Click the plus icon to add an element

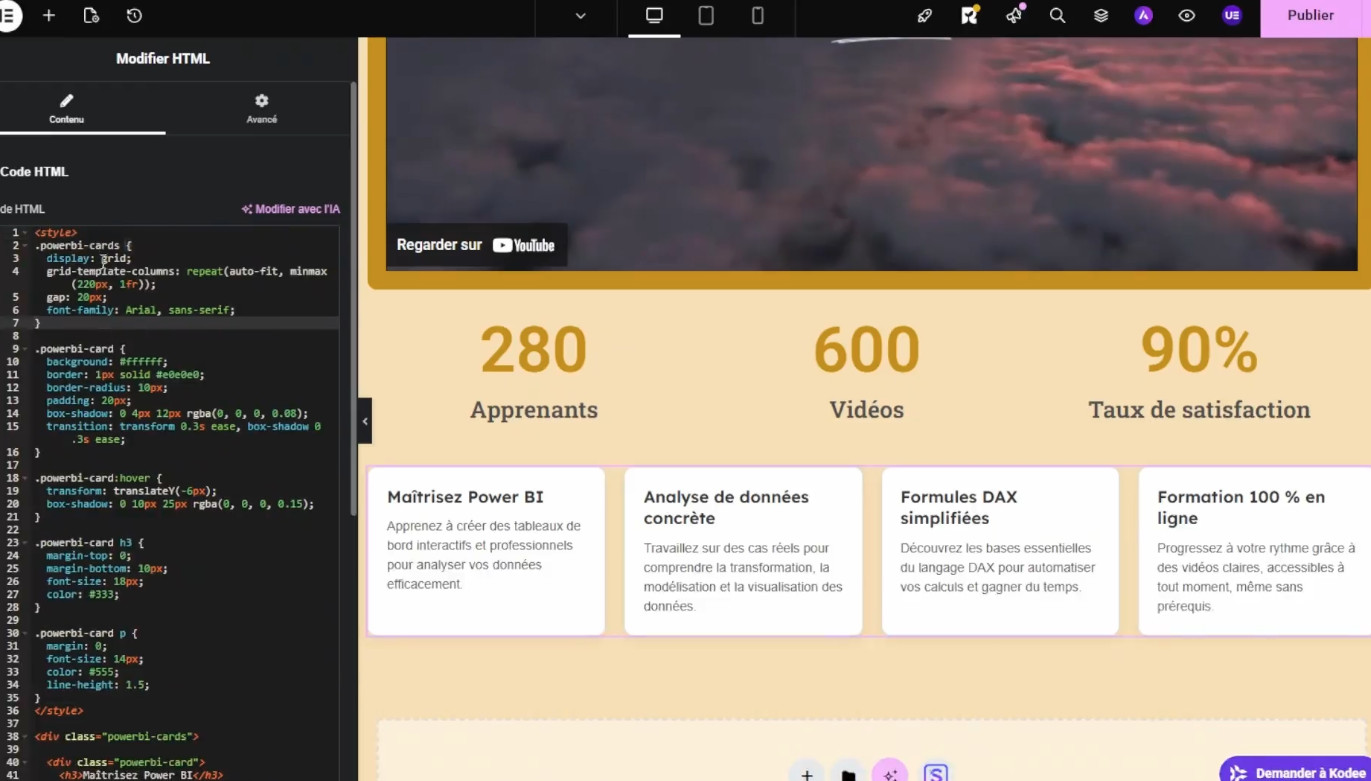pyautogui.click(x=49, y=16)
